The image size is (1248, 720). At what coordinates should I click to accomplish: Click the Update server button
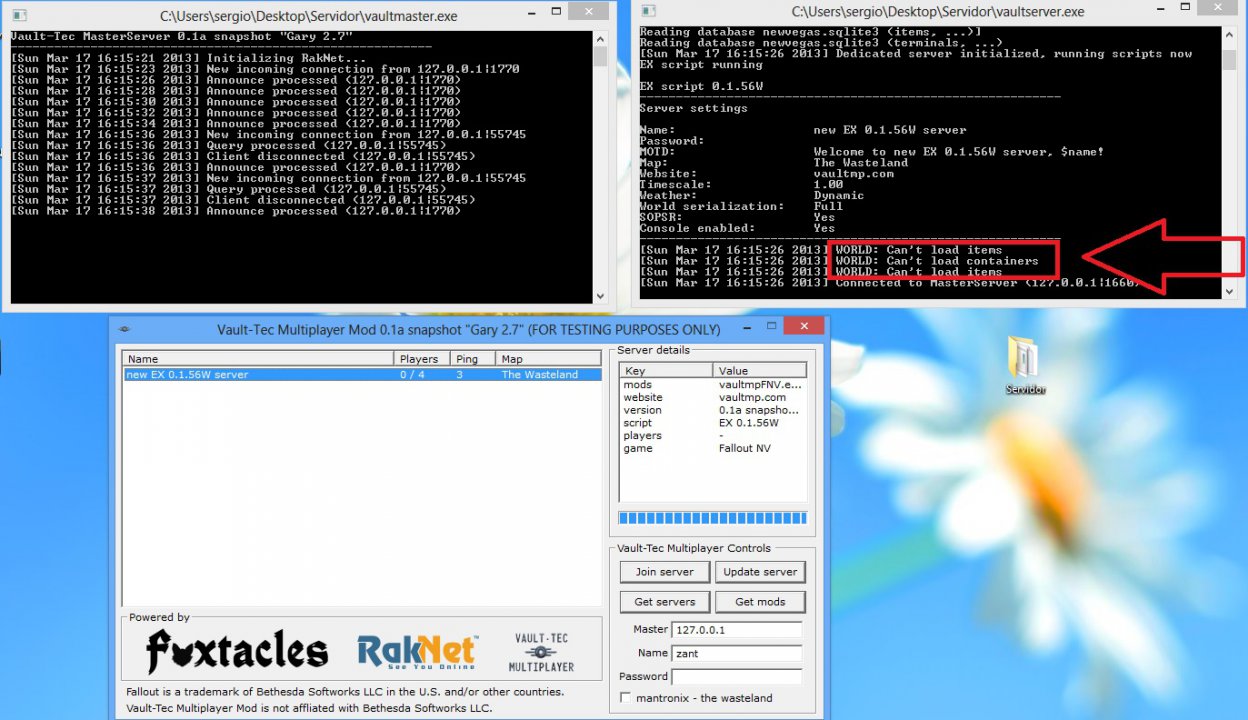[x=760, y=572]
